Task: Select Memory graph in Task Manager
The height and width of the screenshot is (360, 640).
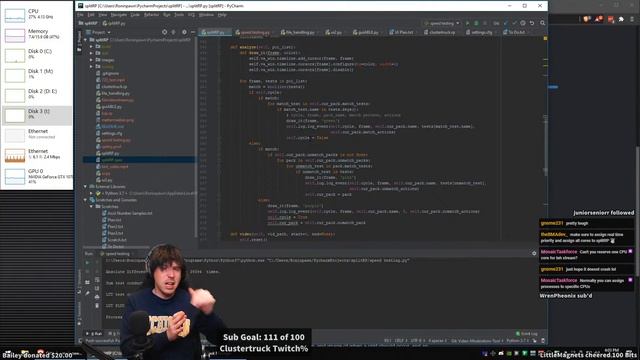Action: point(37,35)
